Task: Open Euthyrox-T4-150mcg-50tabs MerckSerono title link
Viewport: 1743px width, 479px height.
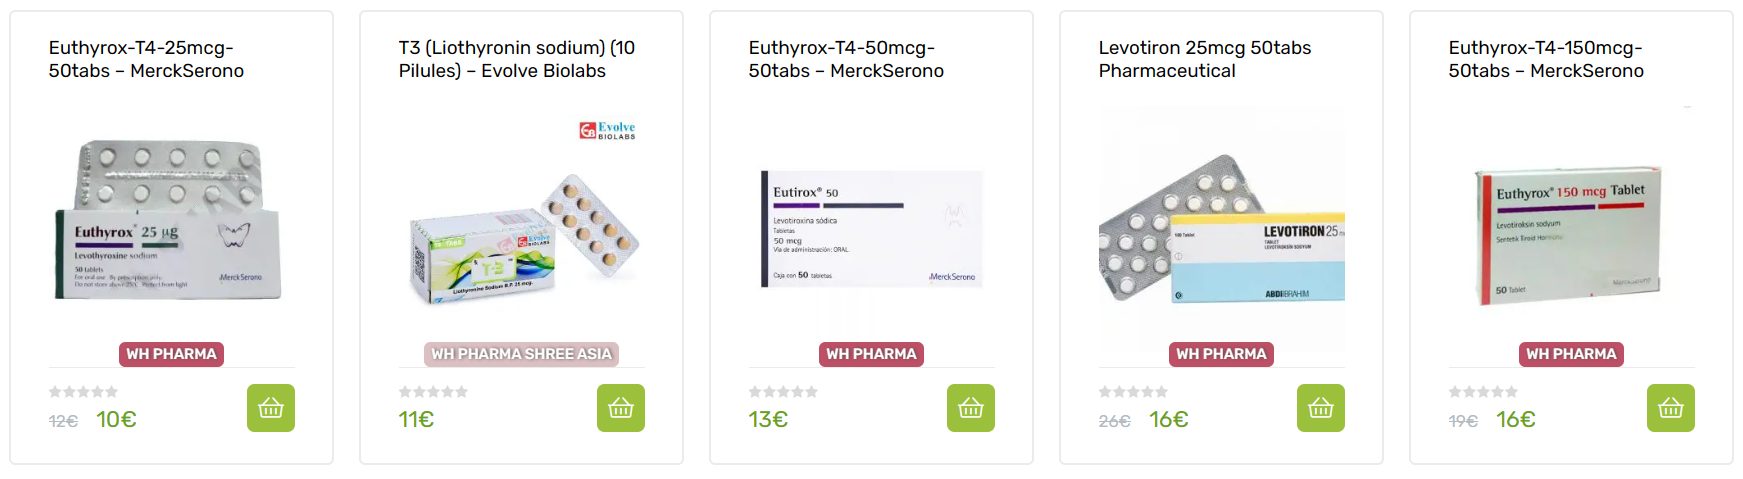Action: click(1546, 59)
